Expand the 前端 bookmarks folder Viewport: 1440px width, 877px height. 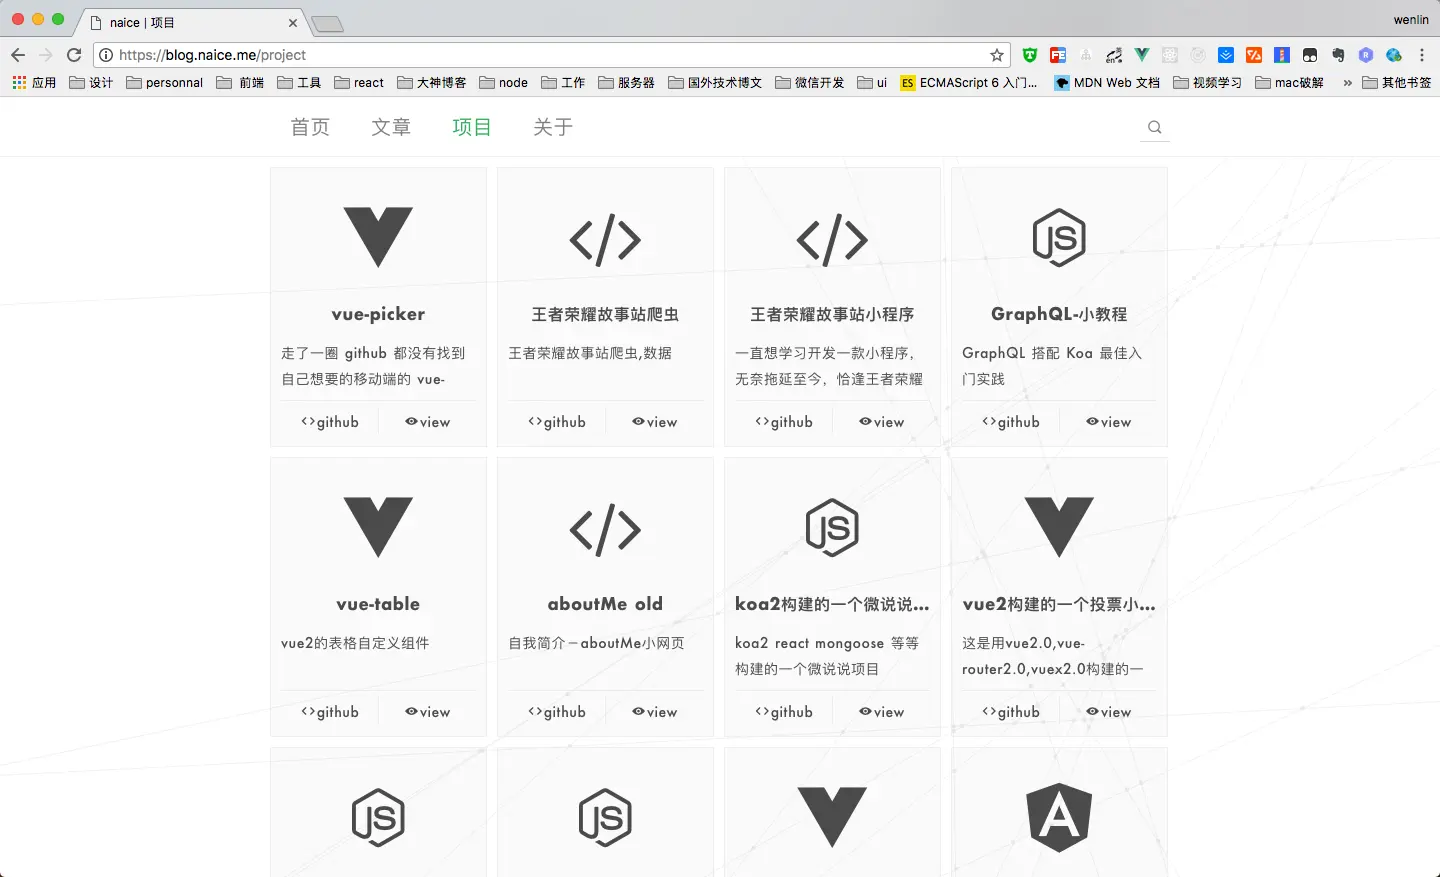241,83
